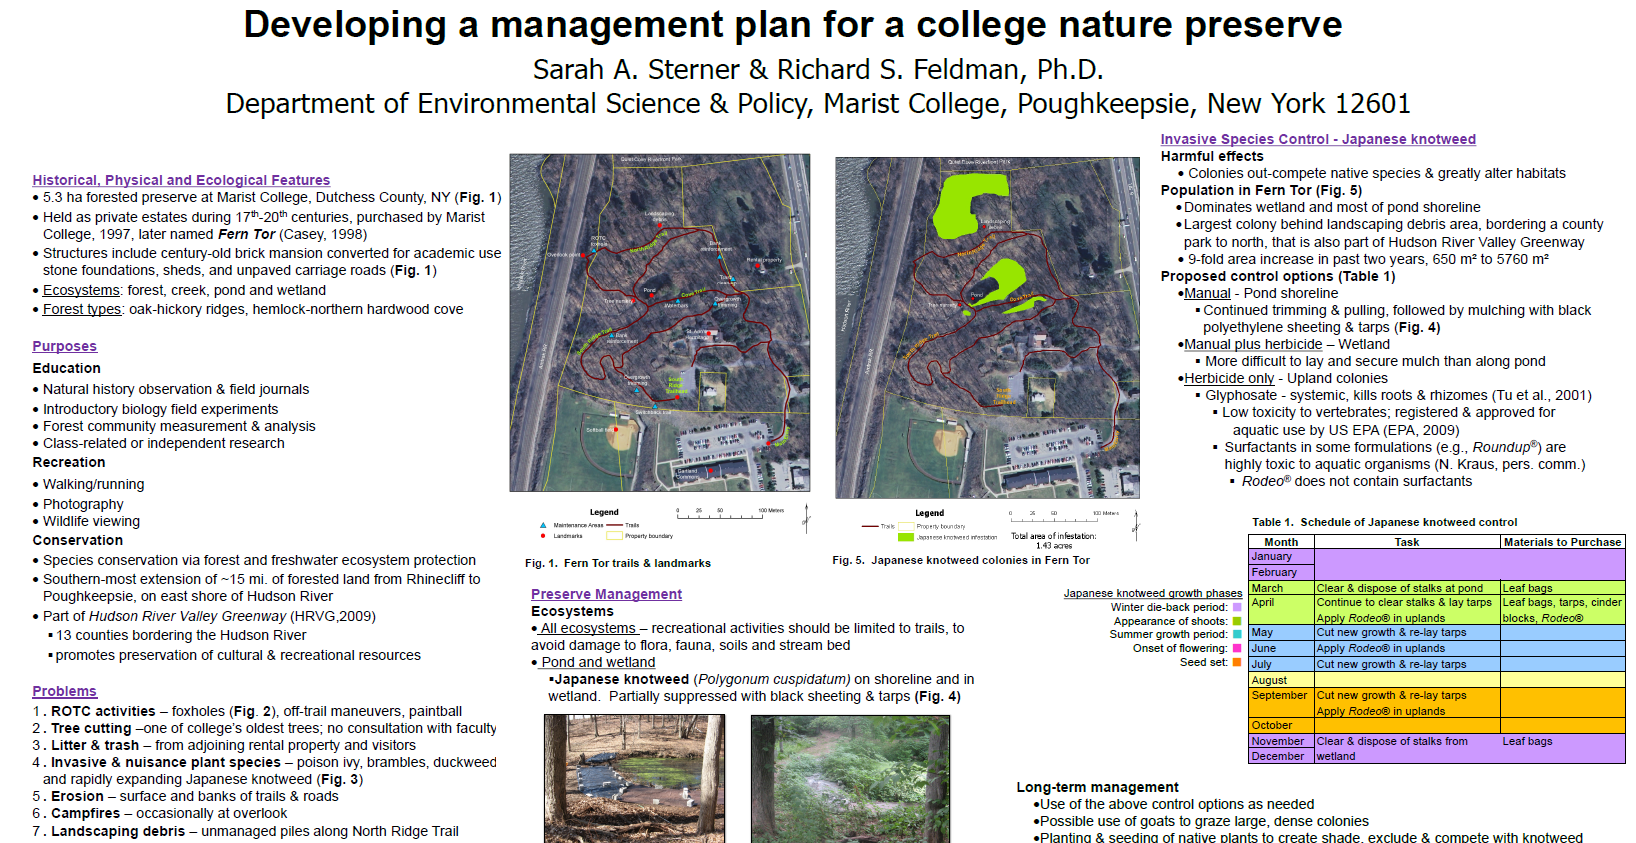Click the red Landmarks dot in Fig. 1 legend
This screenshot has height=843, width=1636.
[543, 536]
